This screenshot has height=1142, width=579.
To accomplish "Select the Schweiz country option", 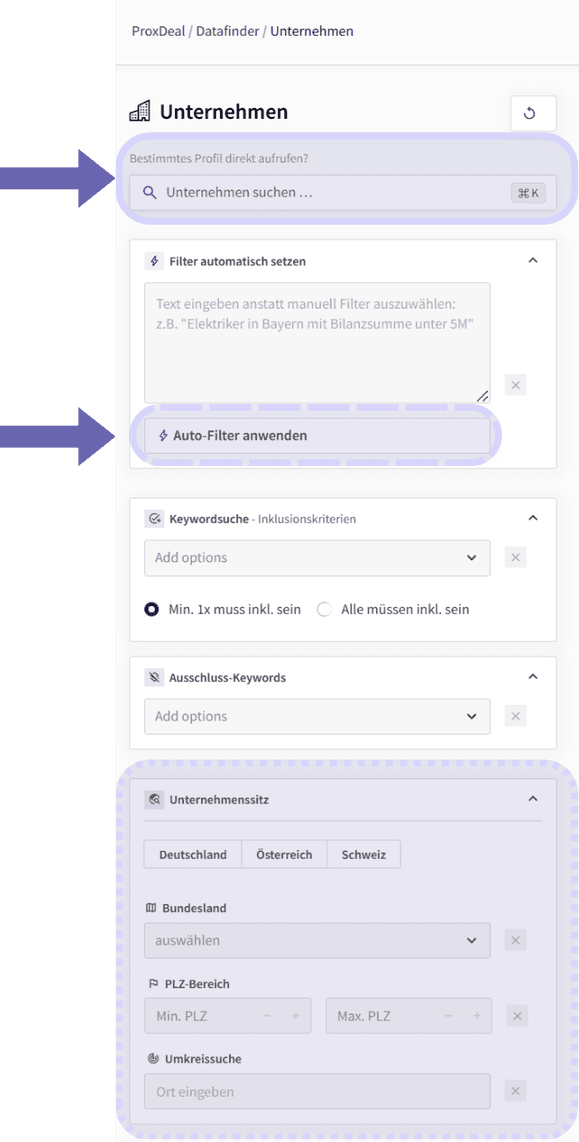I will [x=363, y=854].
